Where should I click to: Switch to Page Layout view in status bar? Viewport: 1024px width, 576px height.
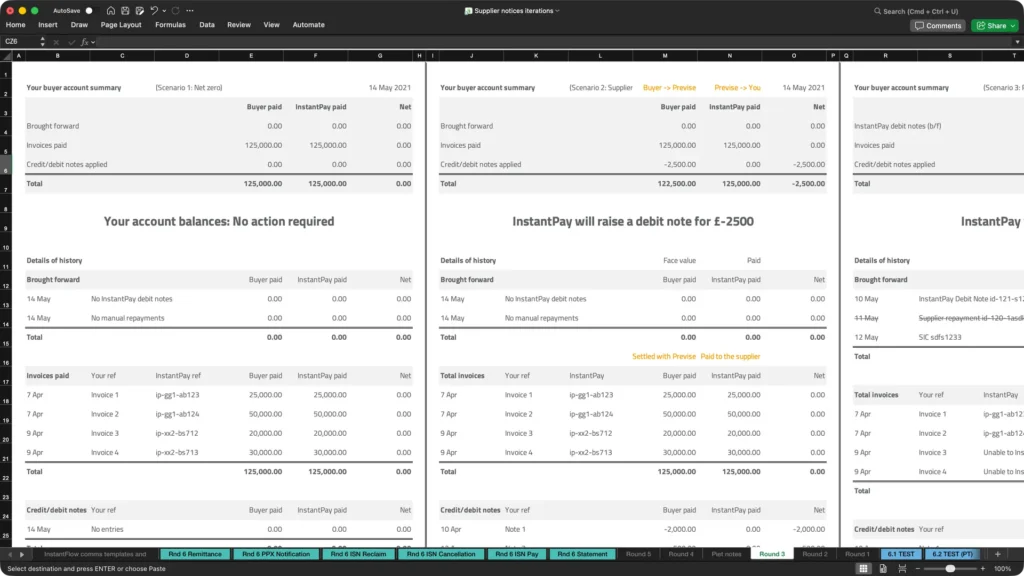tap(885, 568)
